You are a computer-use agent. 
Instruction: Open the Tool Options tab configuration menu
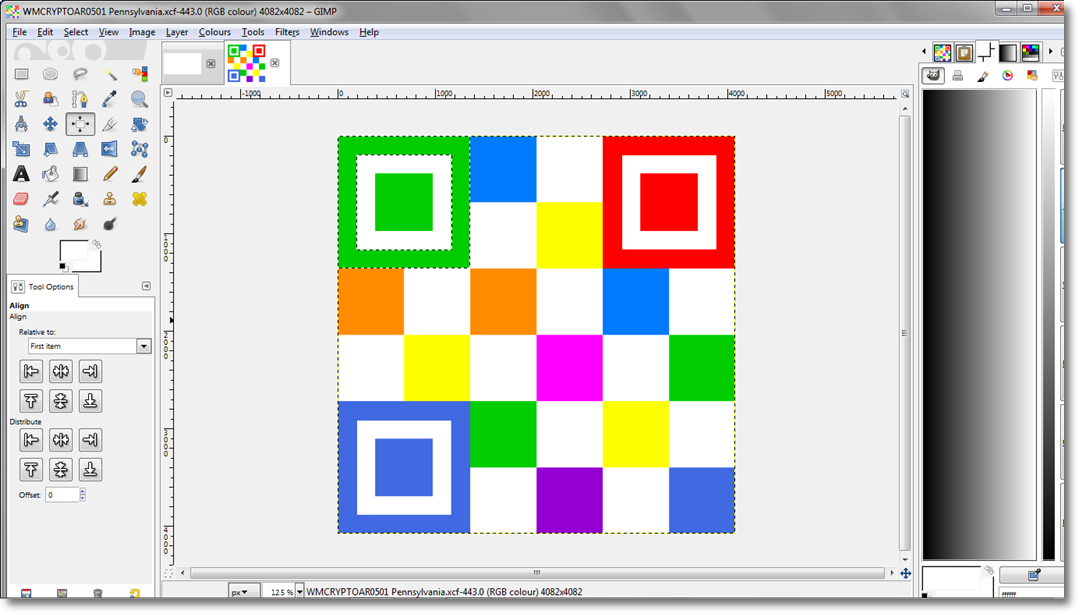pos(146,286)
